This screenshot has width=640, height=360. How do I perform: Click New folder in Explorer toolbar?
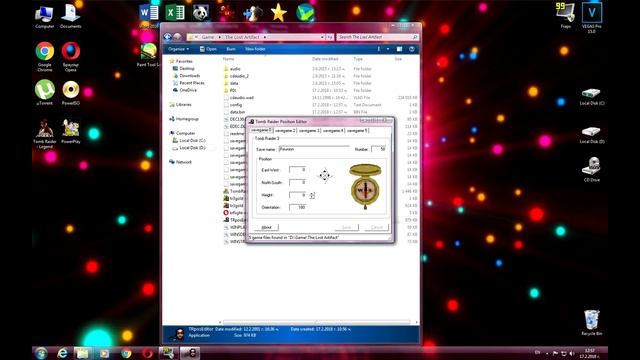(256, 49)
